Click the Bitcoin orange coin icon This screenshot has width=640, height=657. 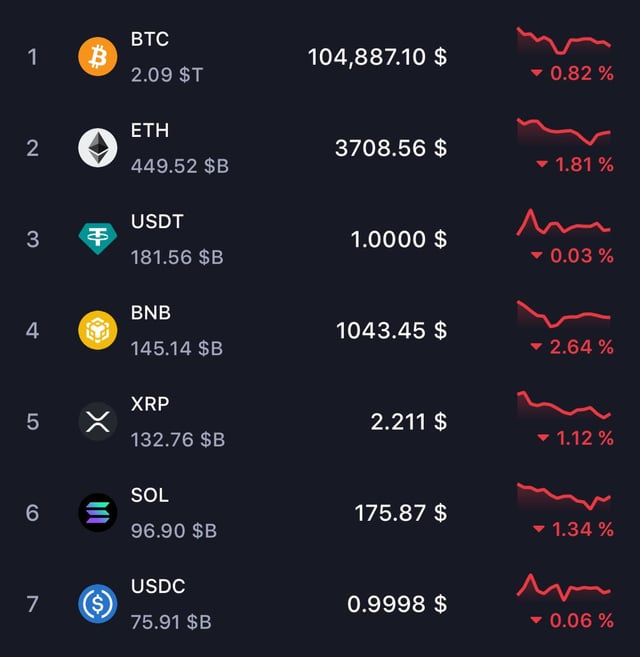pyautogui.click(x=97, y=57)
